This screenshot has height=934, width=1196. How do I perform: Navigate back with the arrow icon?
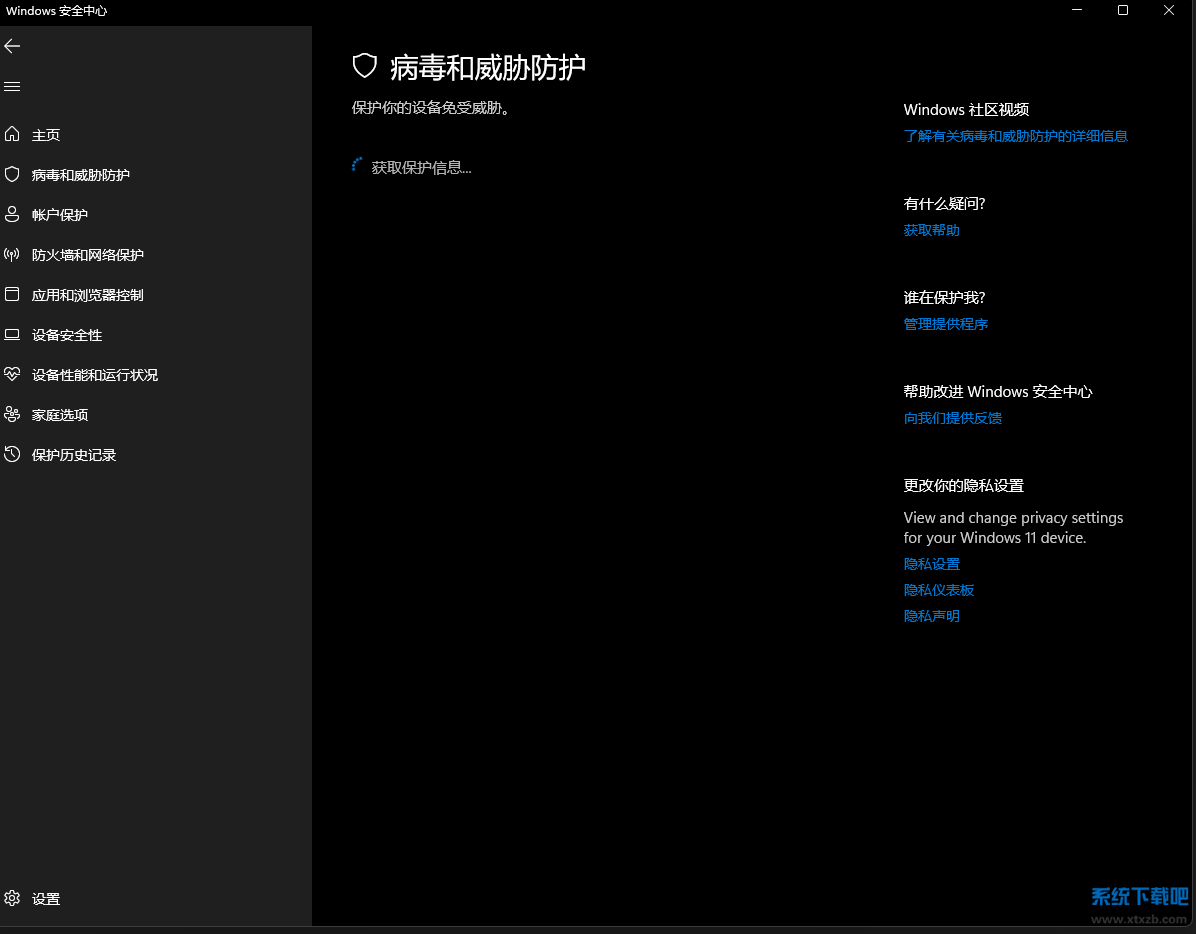pos(12,45)
